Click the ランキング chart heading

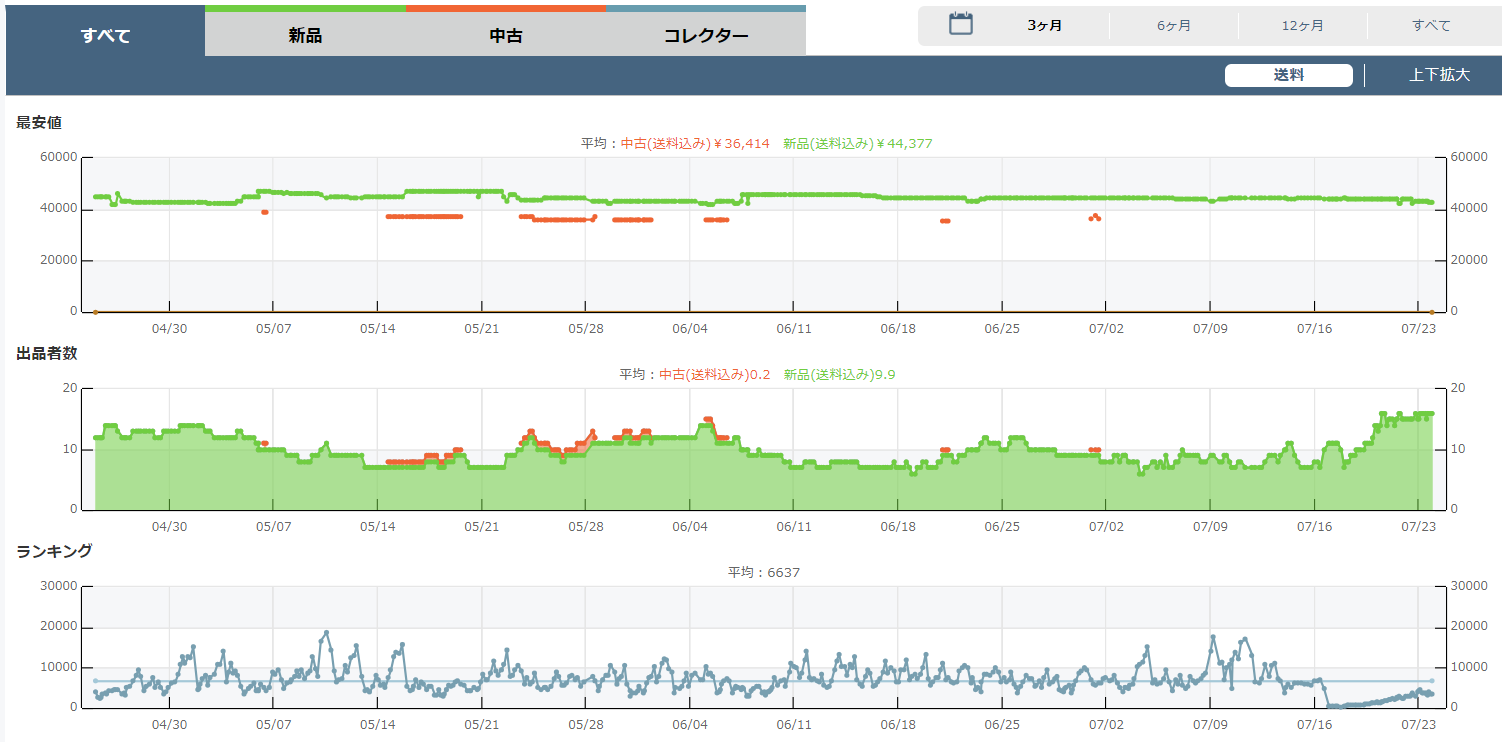point(55,551)
